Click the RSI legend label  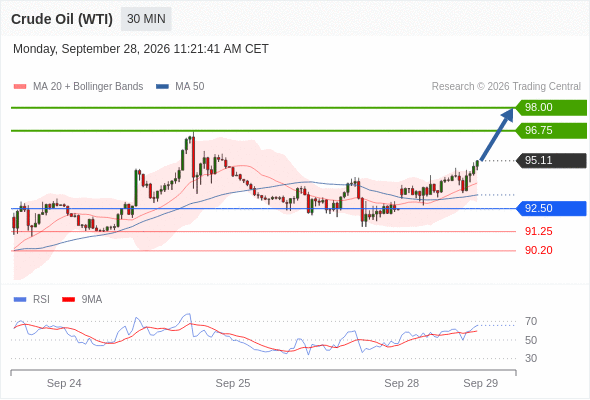41,300
